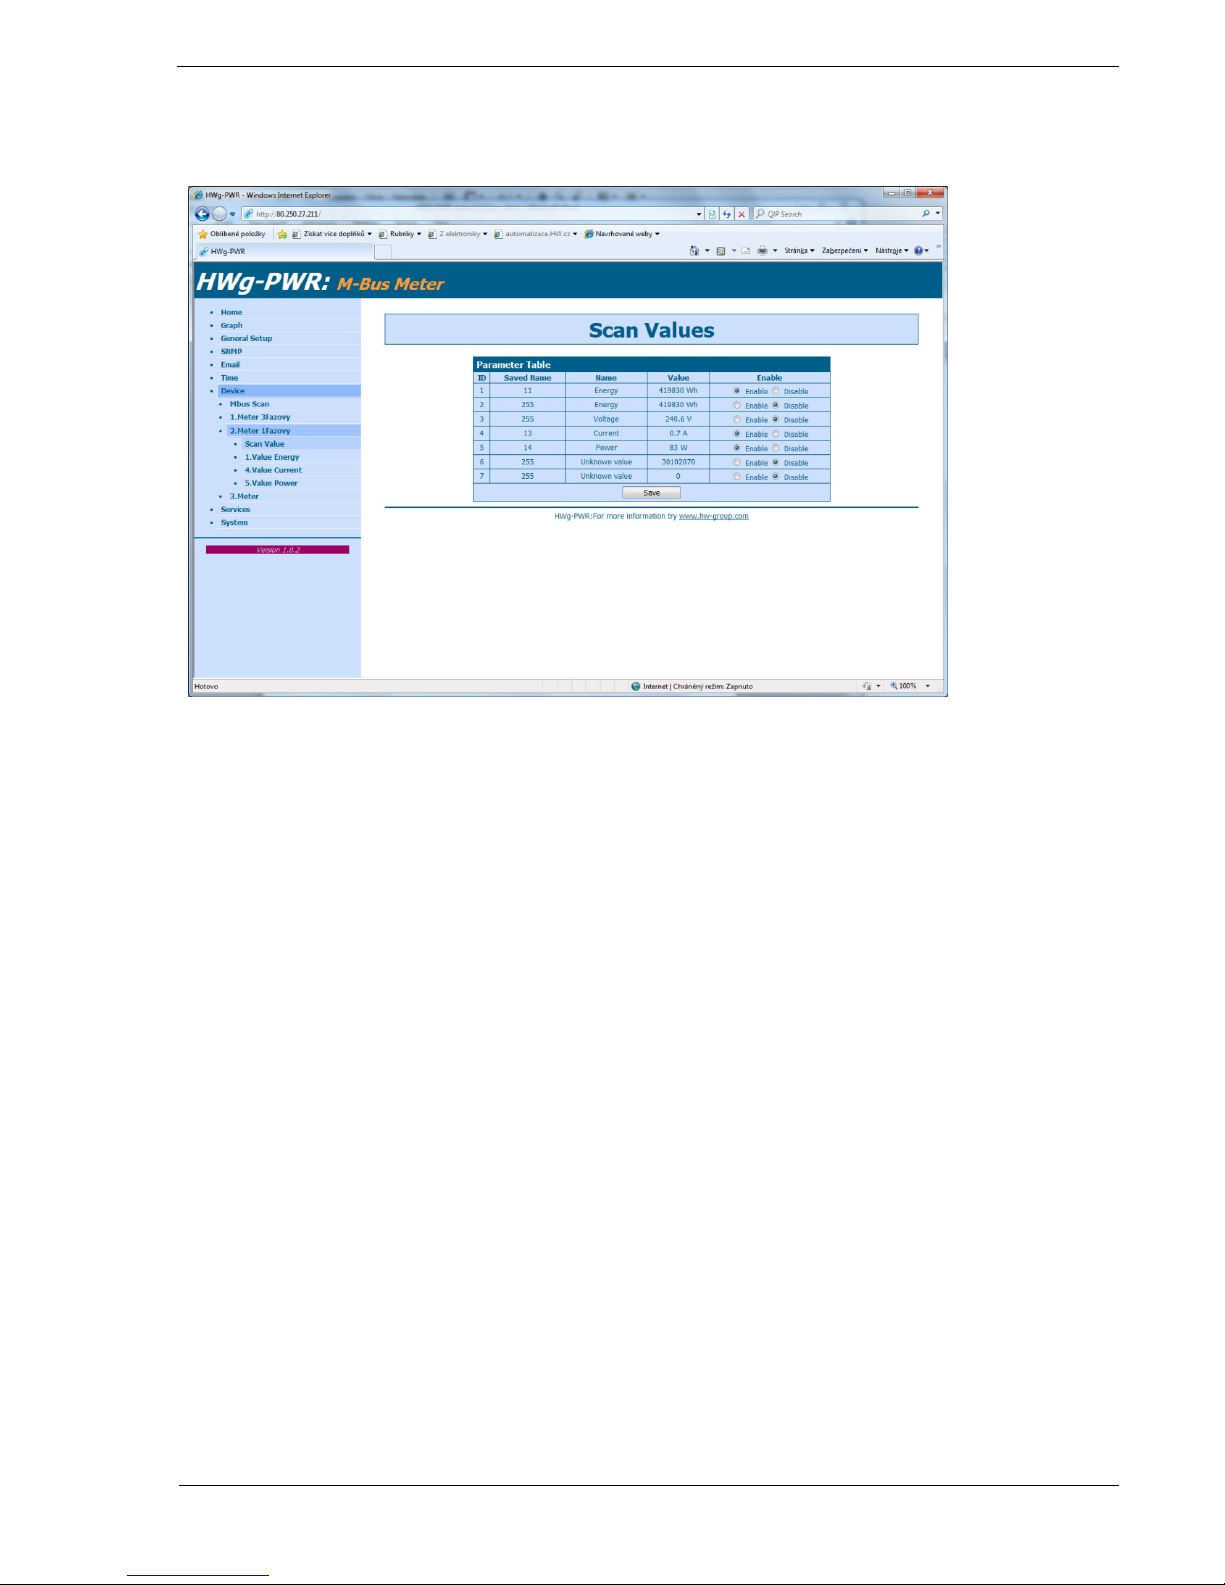Viewport: 1225px width, 1585px height.
Task: Select Disable for the Power row
Action: [x=776, y=448]
